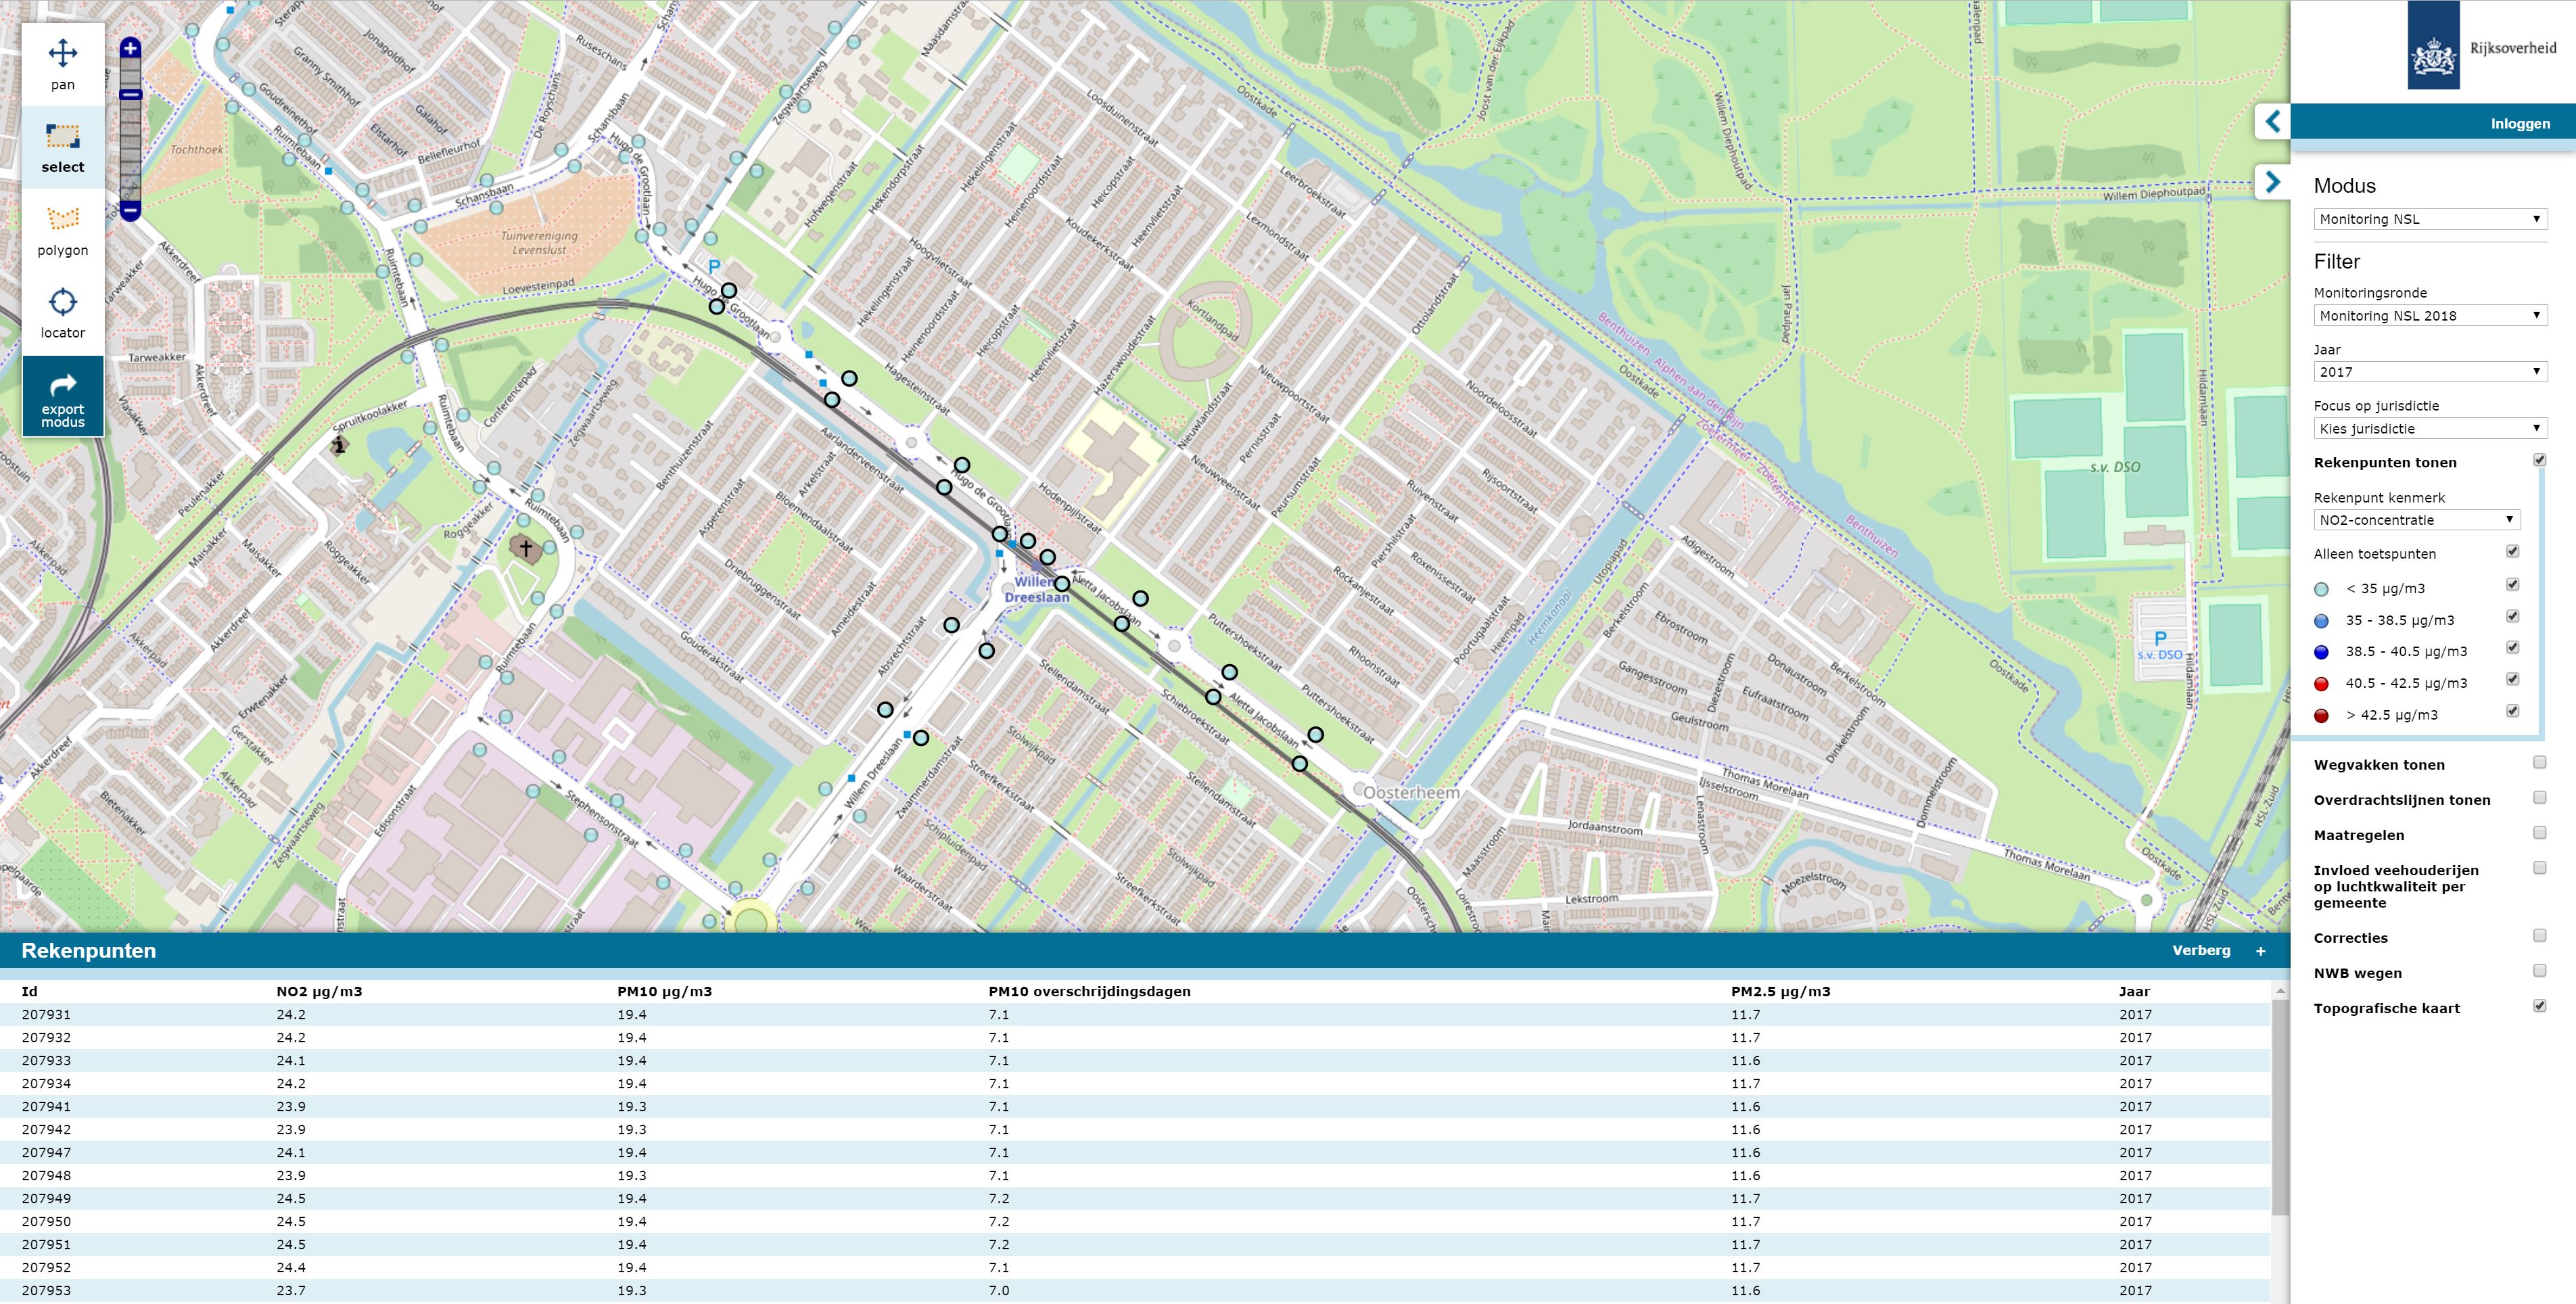Expand Rekenpunt kenmerk NO2-concentratie dropdown
2576x1304 pixels.
click(x=2416, y=520)
